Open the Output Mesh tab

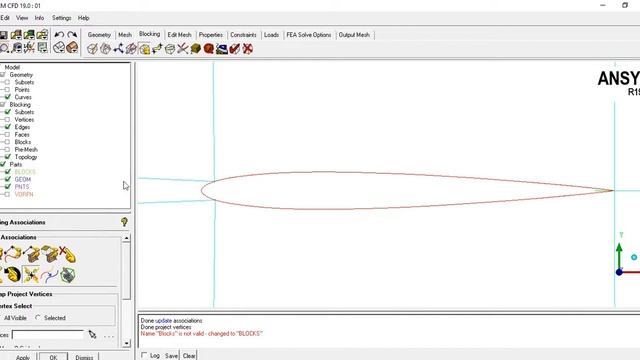tap(354, 35)
